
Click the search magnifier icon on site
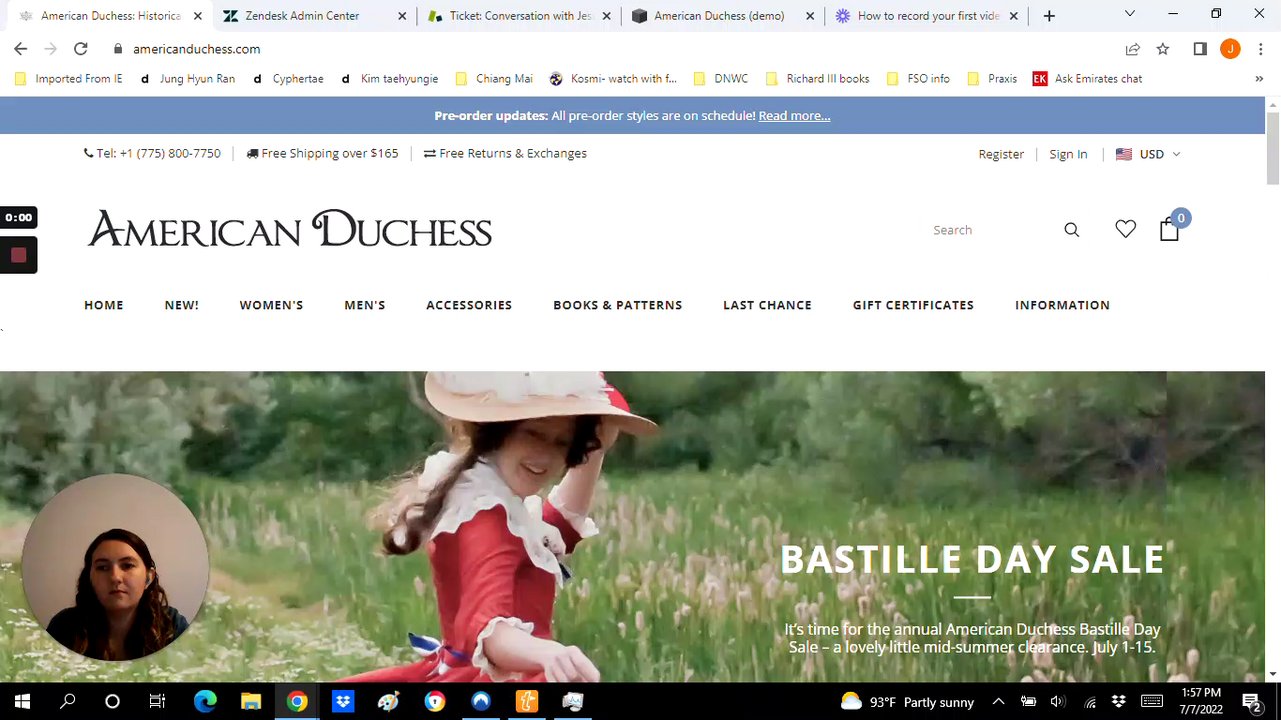coord(1072,230)
